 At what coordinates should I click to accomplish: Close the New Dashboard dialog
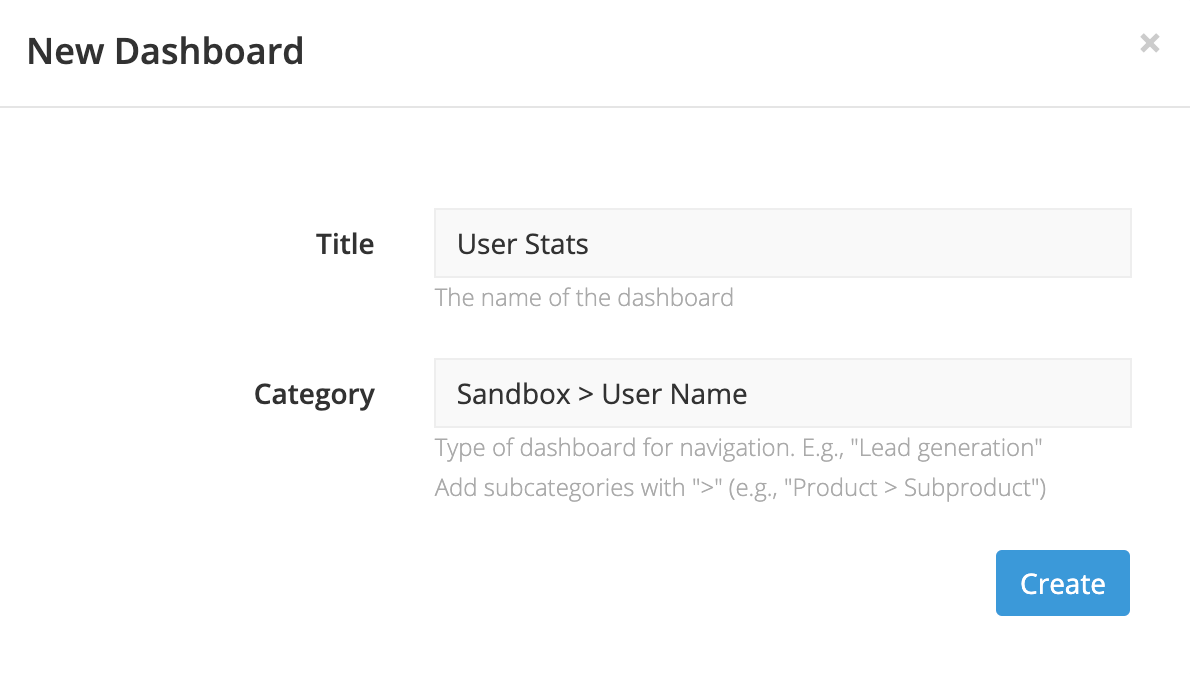(x=1150, y=43)
